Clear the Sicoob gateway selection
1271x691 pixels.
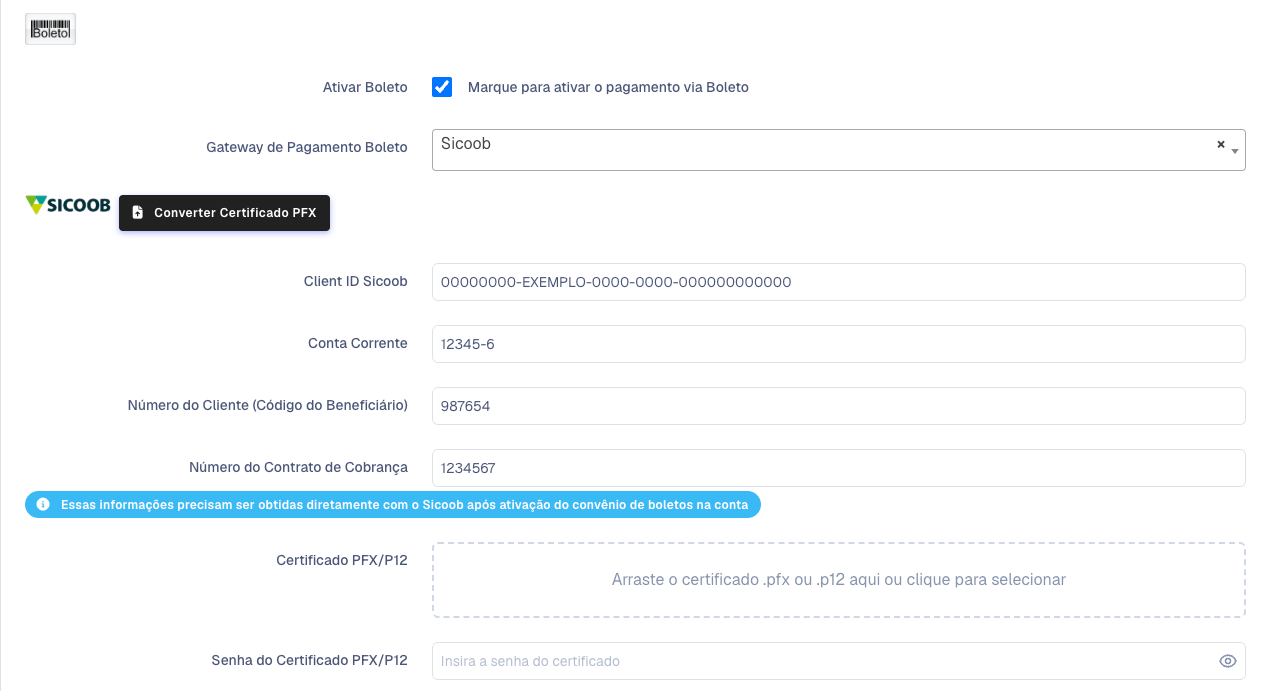coord(1220,144)
